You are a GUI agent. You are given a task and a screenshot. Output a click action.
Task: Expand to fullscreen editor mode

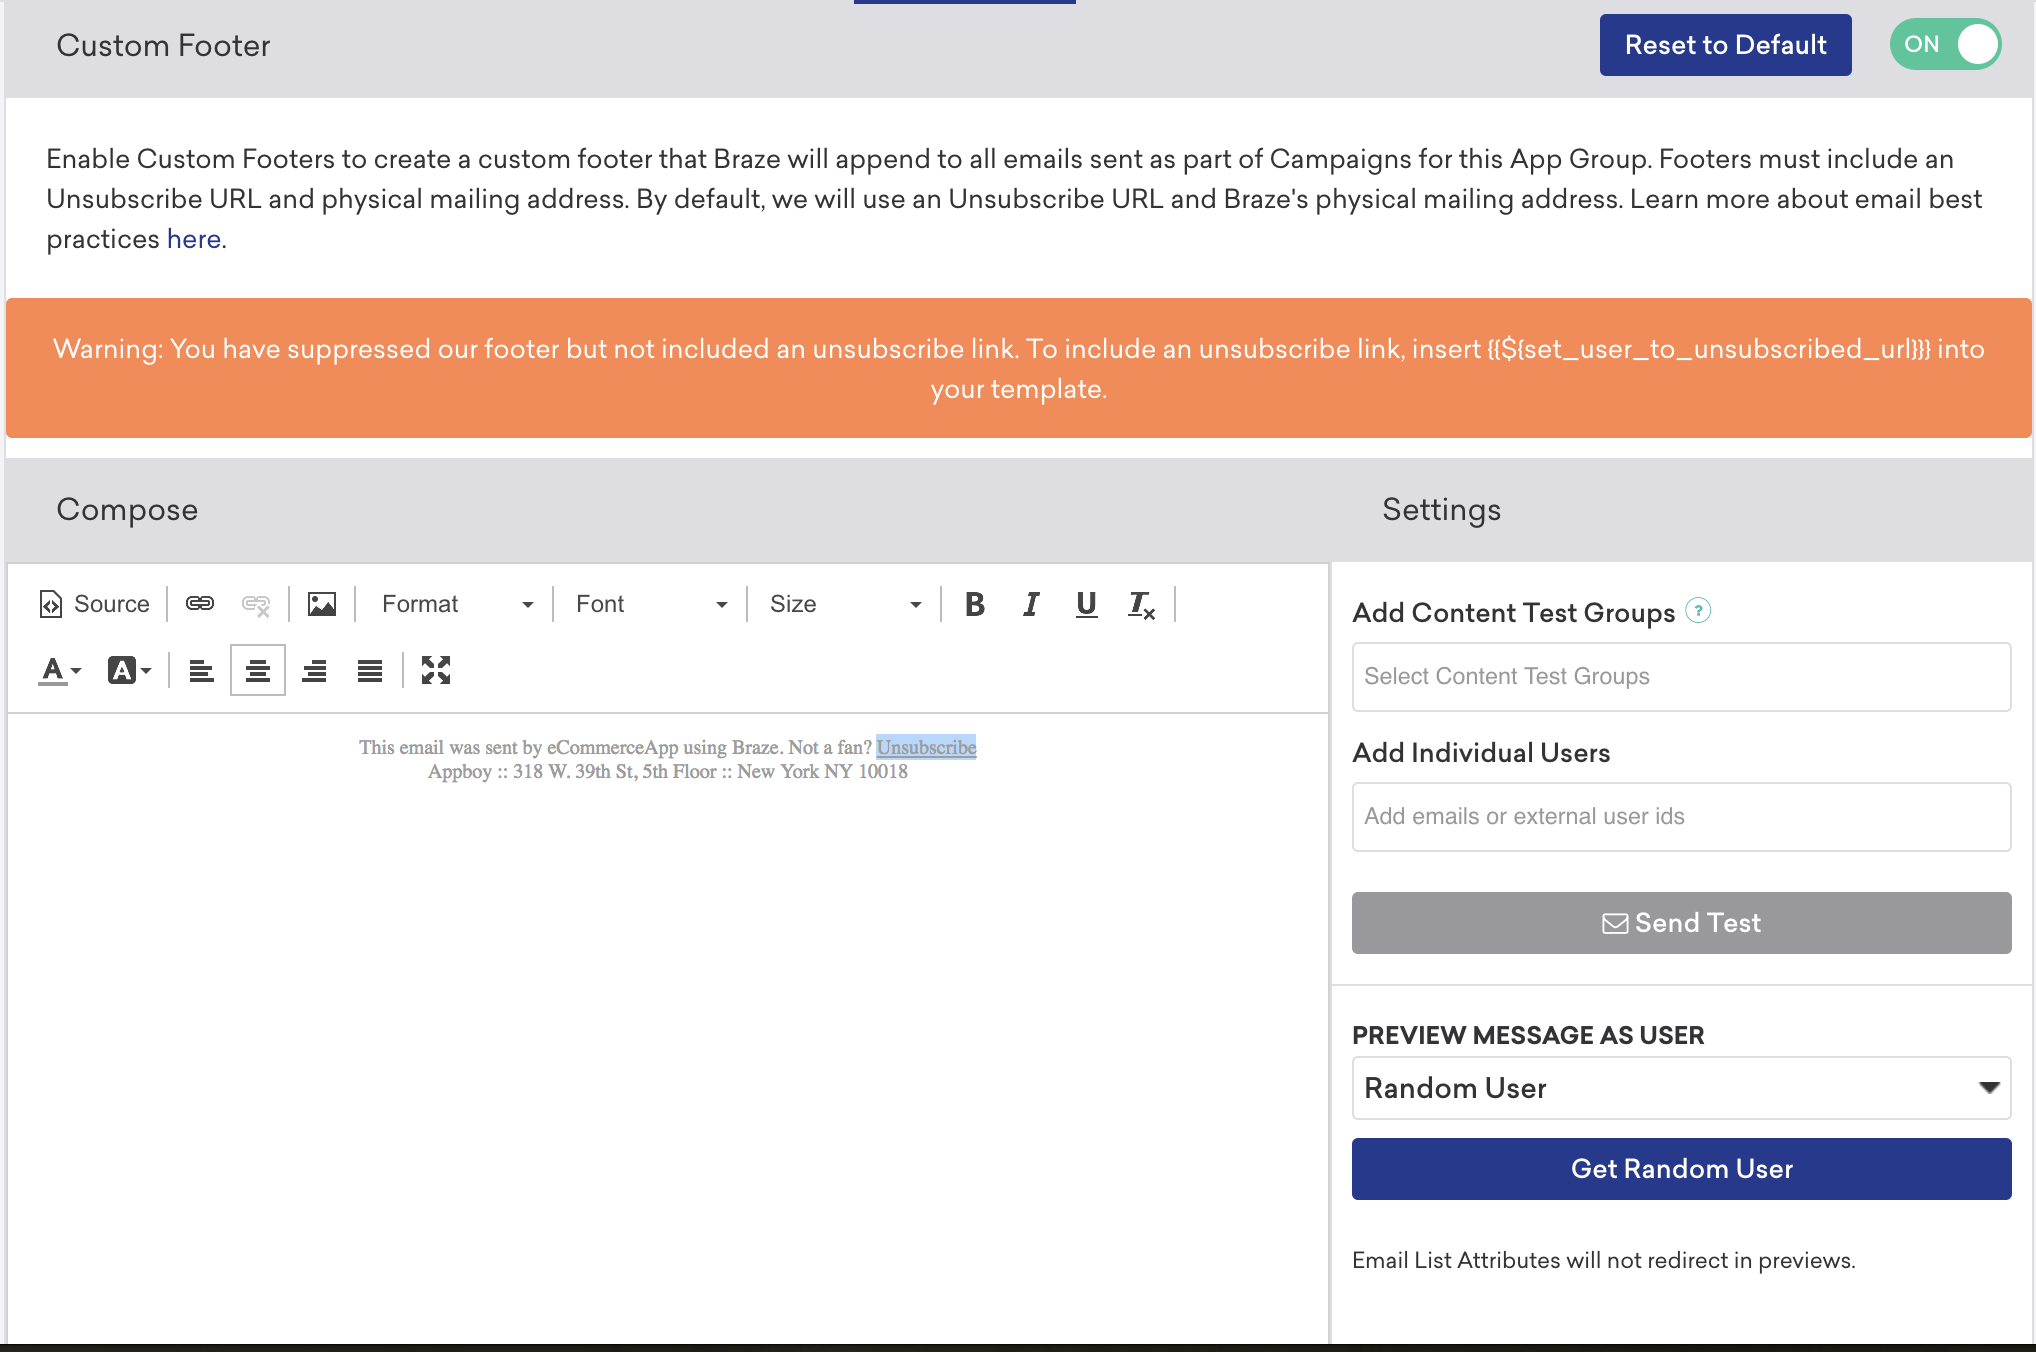pos(437,670)
